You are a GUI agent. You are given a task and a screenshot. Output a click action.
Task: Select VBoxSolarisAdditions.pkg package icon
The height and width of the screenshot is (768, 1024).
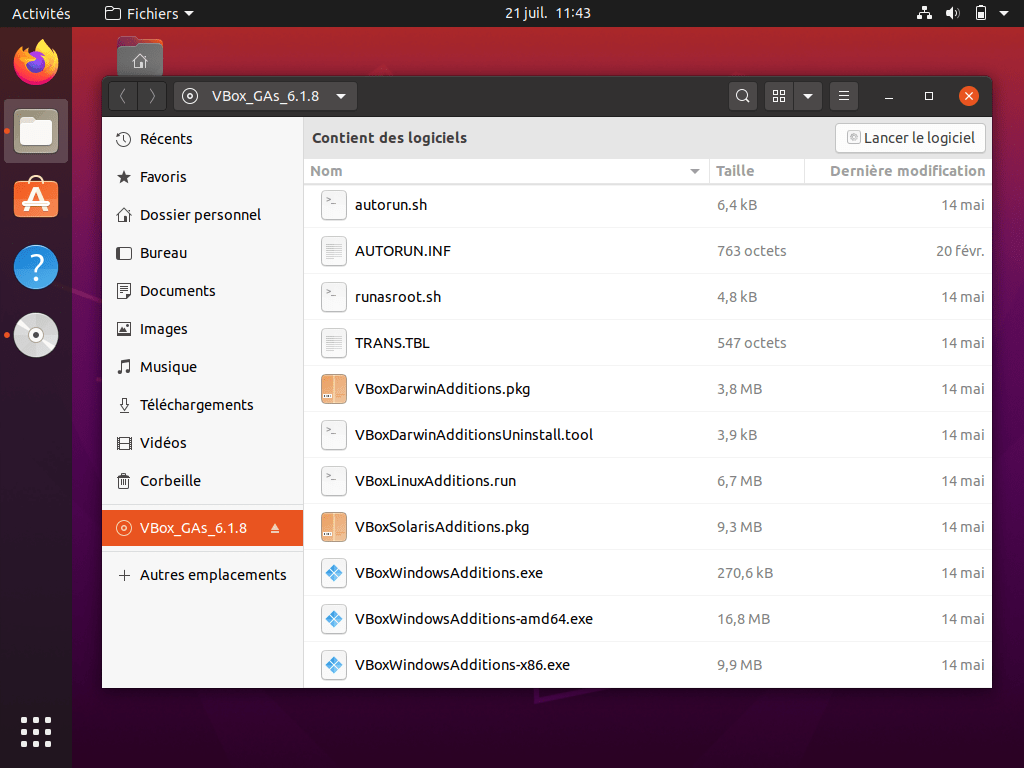tap(334, 527)
